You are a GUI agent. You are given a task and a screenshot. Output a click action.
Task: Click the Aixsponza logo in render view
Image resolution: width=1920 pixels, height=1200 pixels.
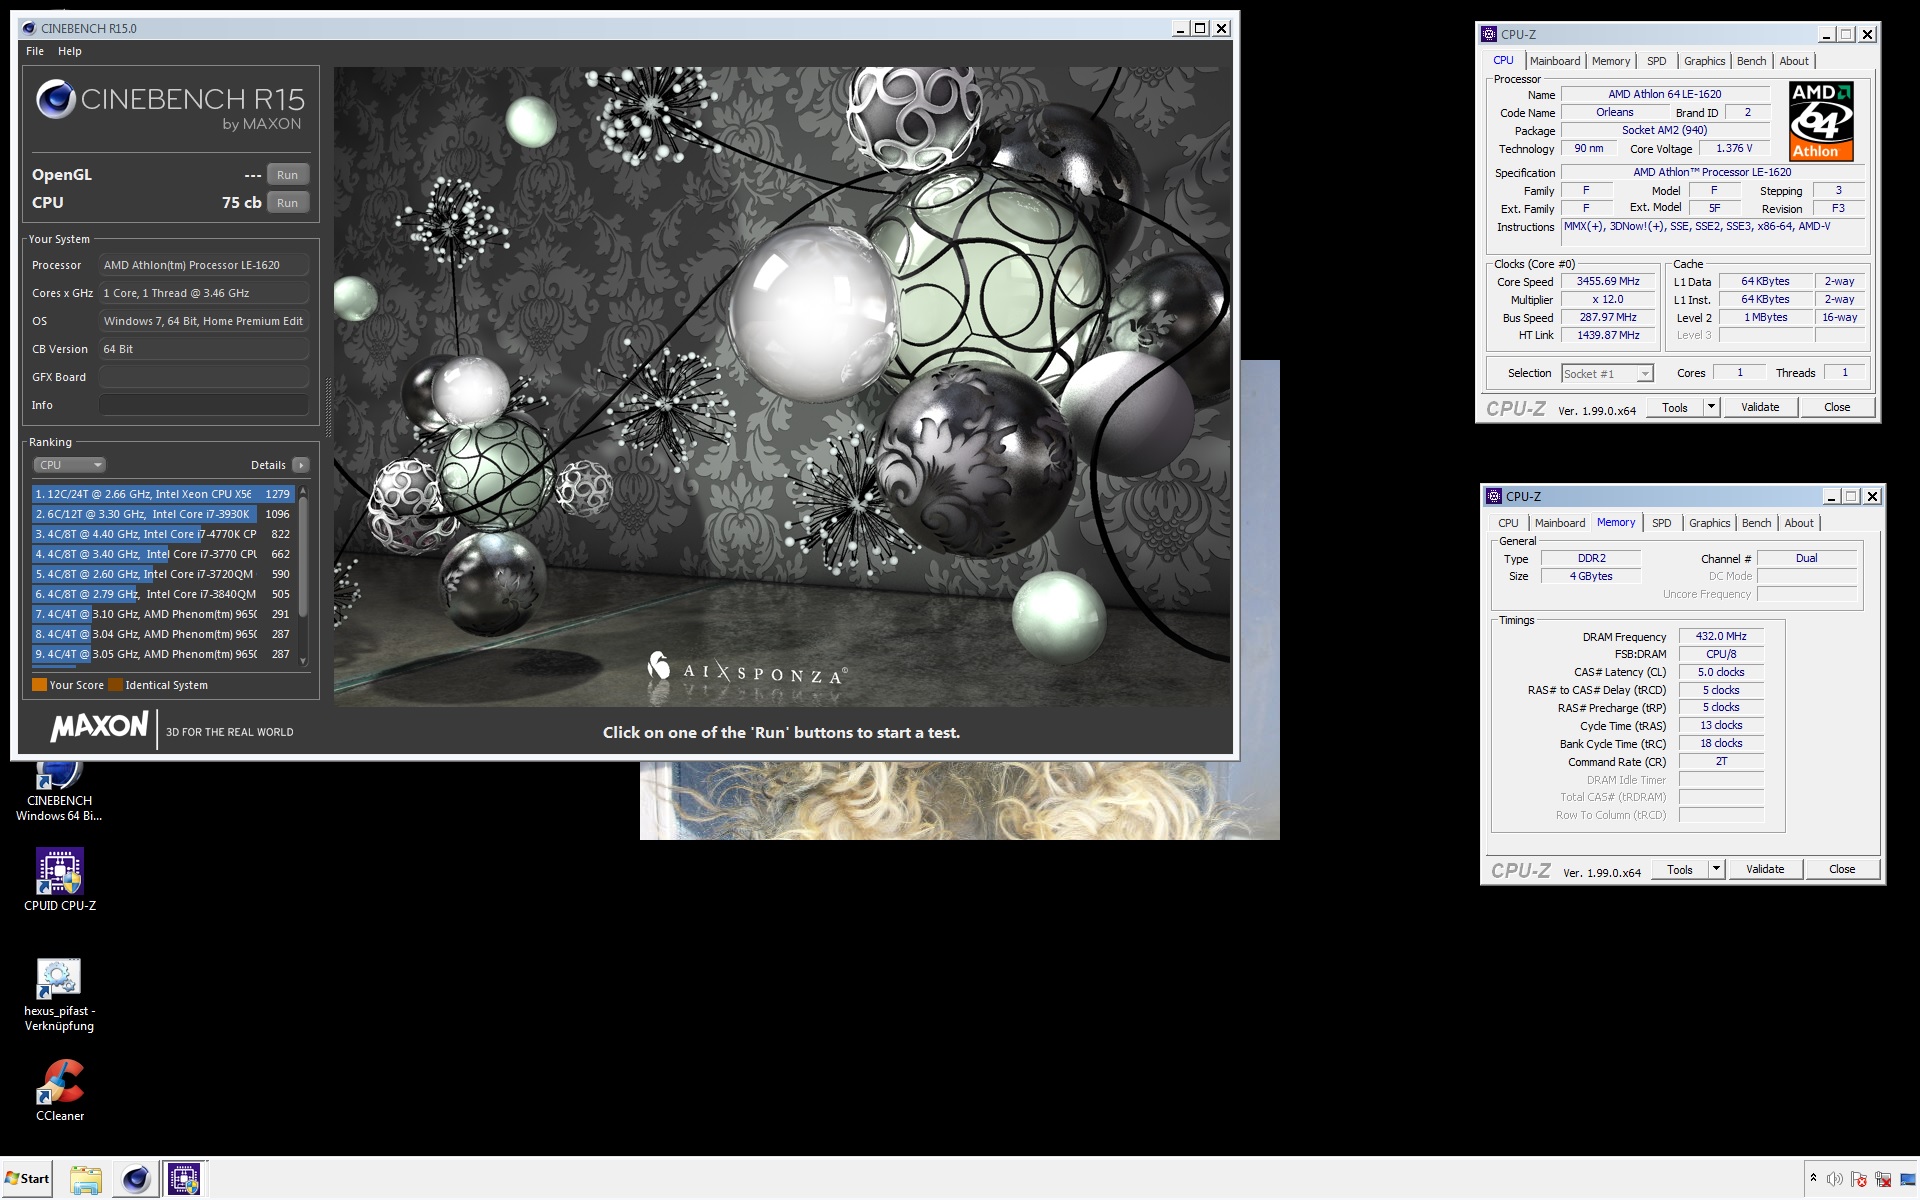tap(748, 670)
